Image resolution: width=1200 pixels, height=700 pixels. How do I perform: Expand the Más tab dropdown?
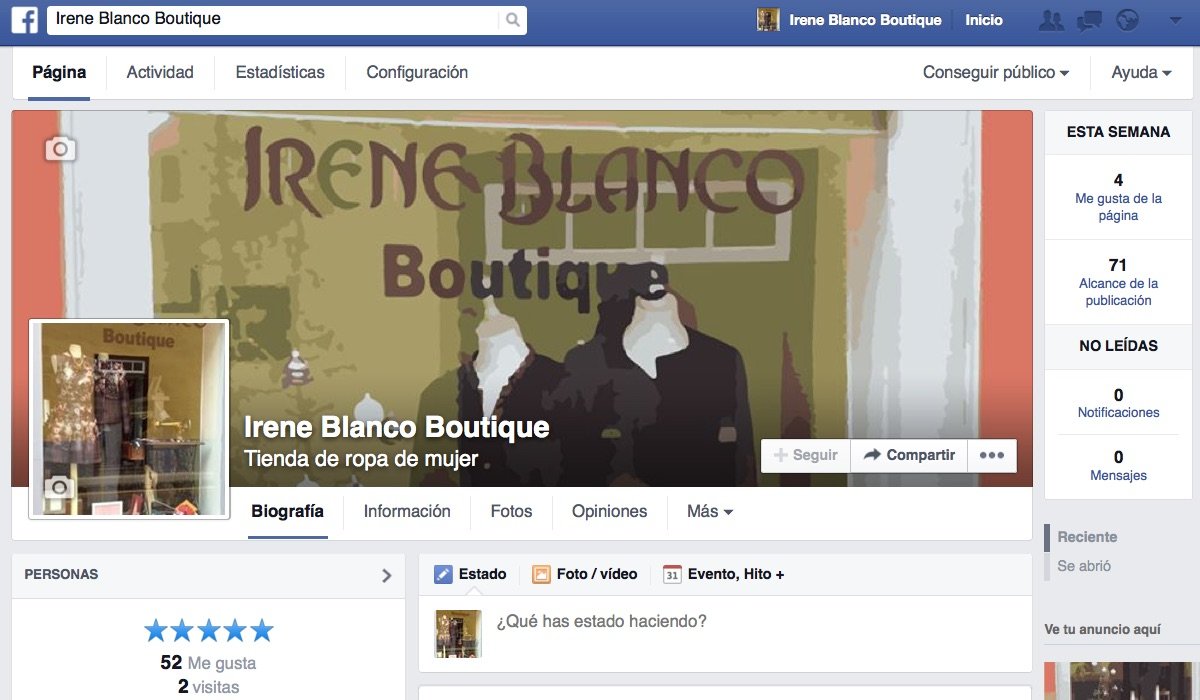pos(710,511)
